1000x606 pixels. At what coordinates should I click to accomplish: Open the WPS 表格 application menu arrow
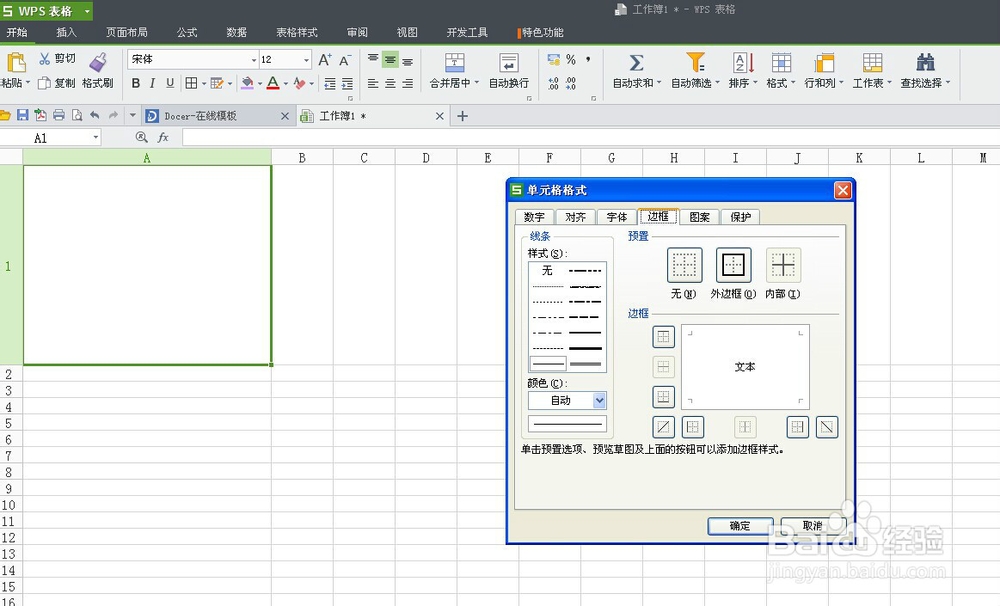pos(87,11)
